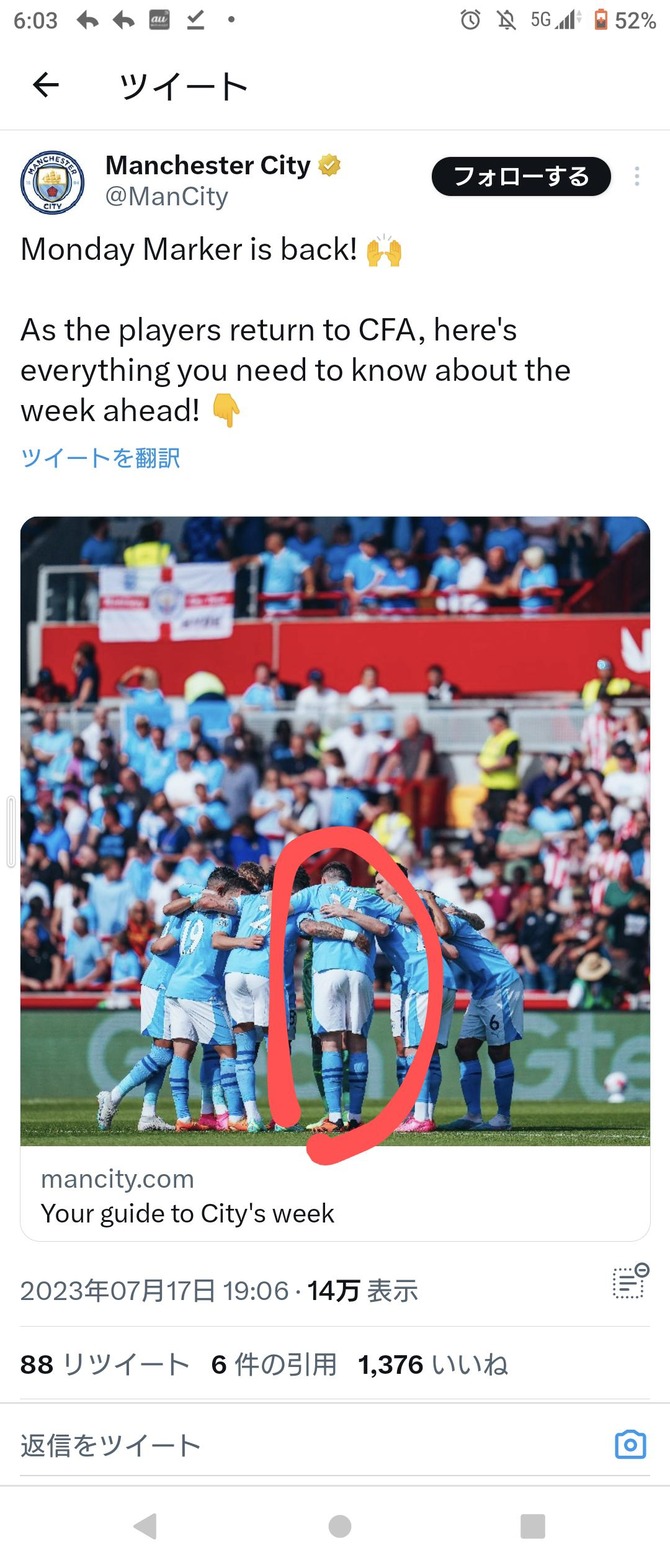Tap the Manchester City display name

click(208, 165)
